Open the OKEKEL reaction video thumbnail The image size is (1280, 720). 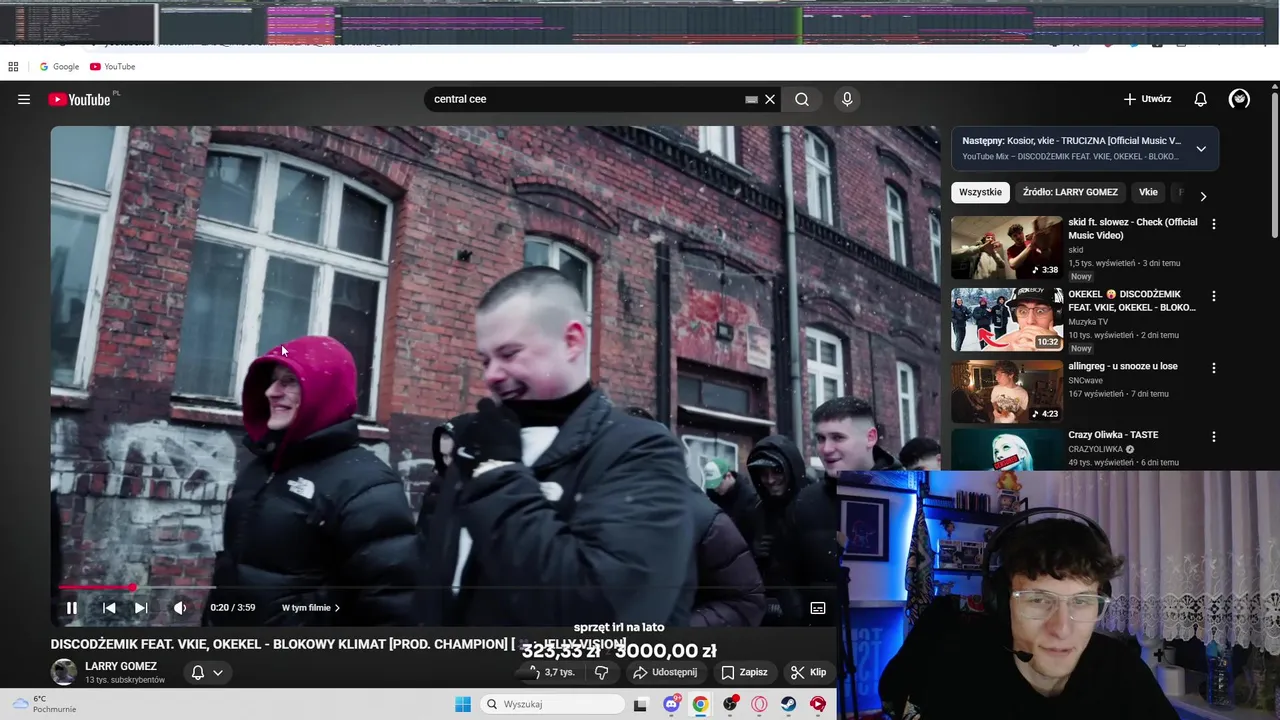1007,319
